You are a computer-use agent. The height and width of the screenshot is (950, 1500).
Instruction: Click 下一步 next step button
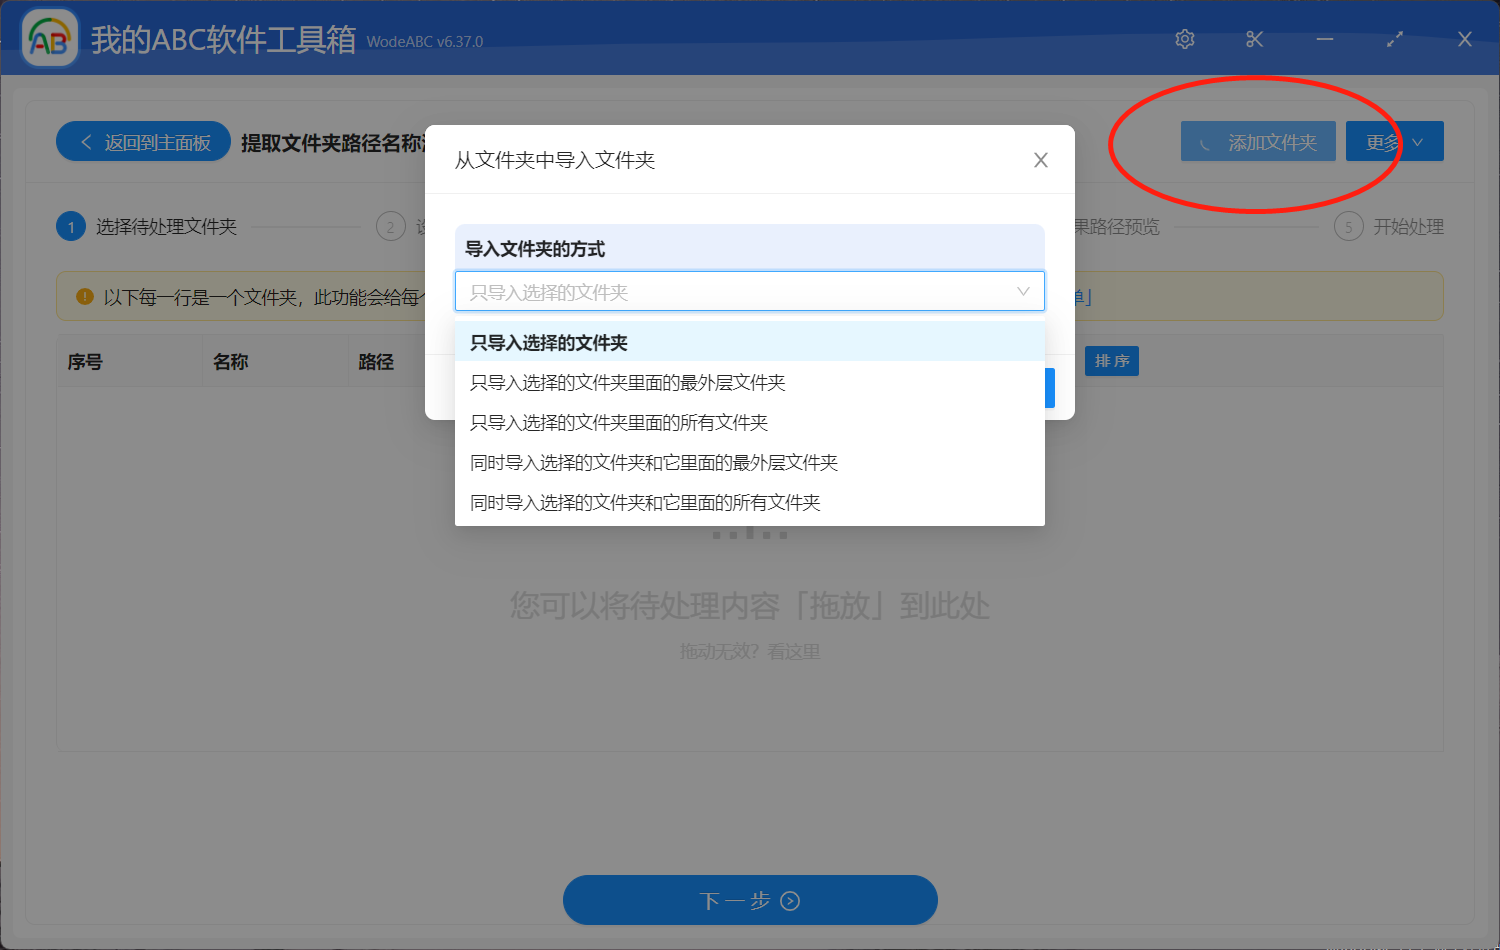[750, 900]
